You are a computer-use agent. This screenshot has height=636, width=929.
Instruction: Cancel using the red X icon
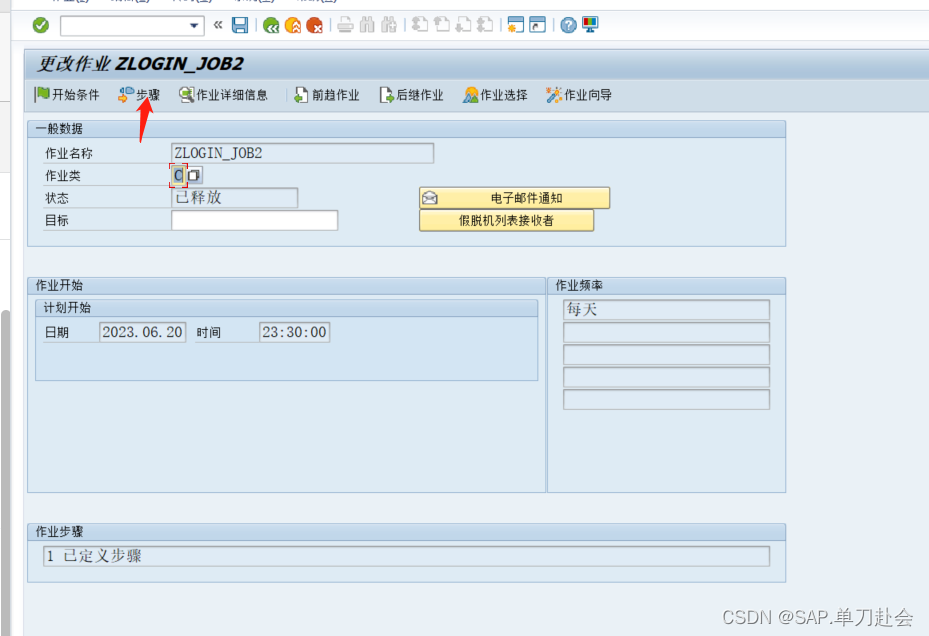[315, 25]
